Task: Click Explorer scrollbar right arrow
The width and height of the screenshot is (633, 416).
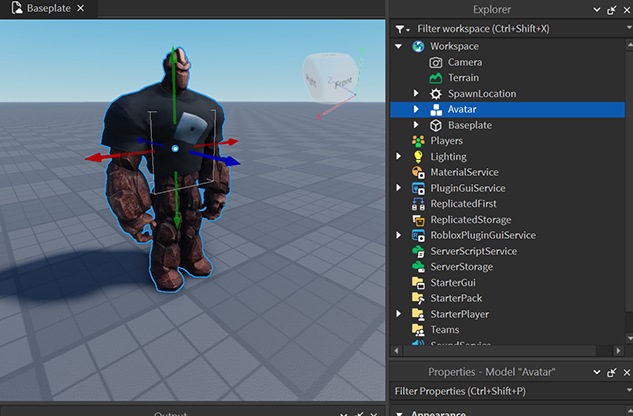Action: click(618, 351)
